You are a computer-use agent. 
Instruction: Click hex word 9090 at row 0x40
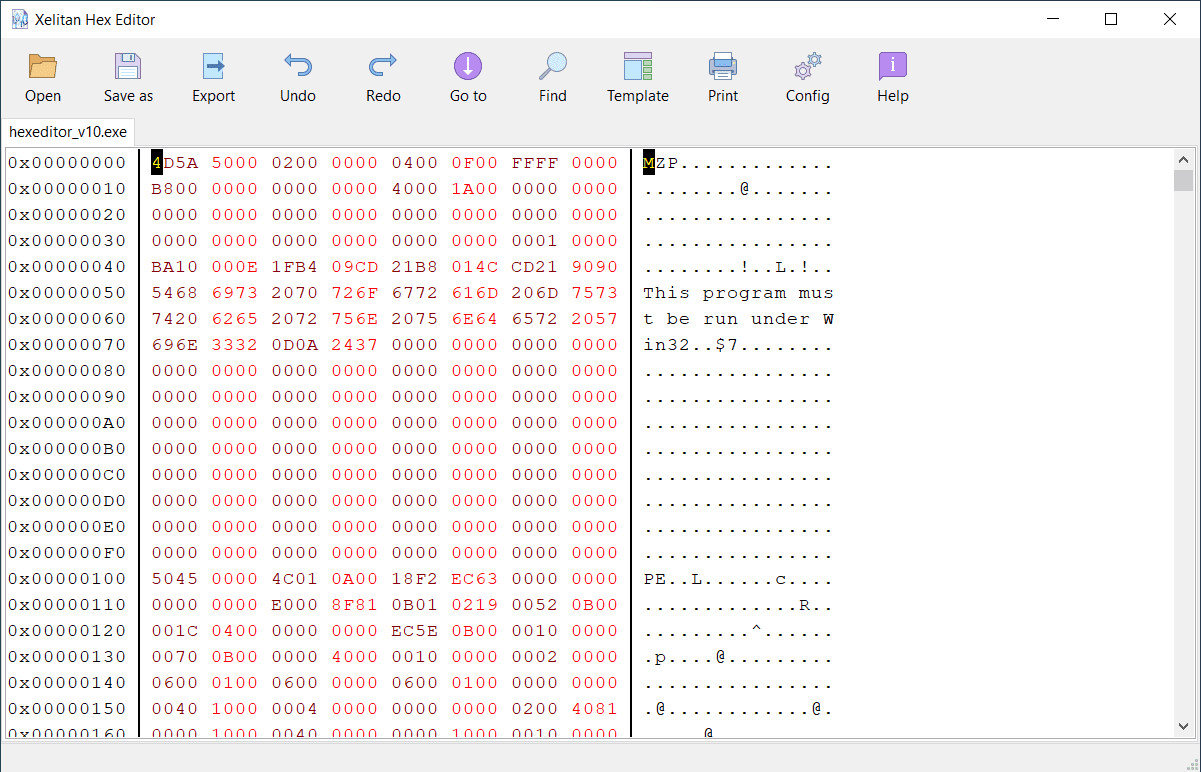tap(595, 267)
